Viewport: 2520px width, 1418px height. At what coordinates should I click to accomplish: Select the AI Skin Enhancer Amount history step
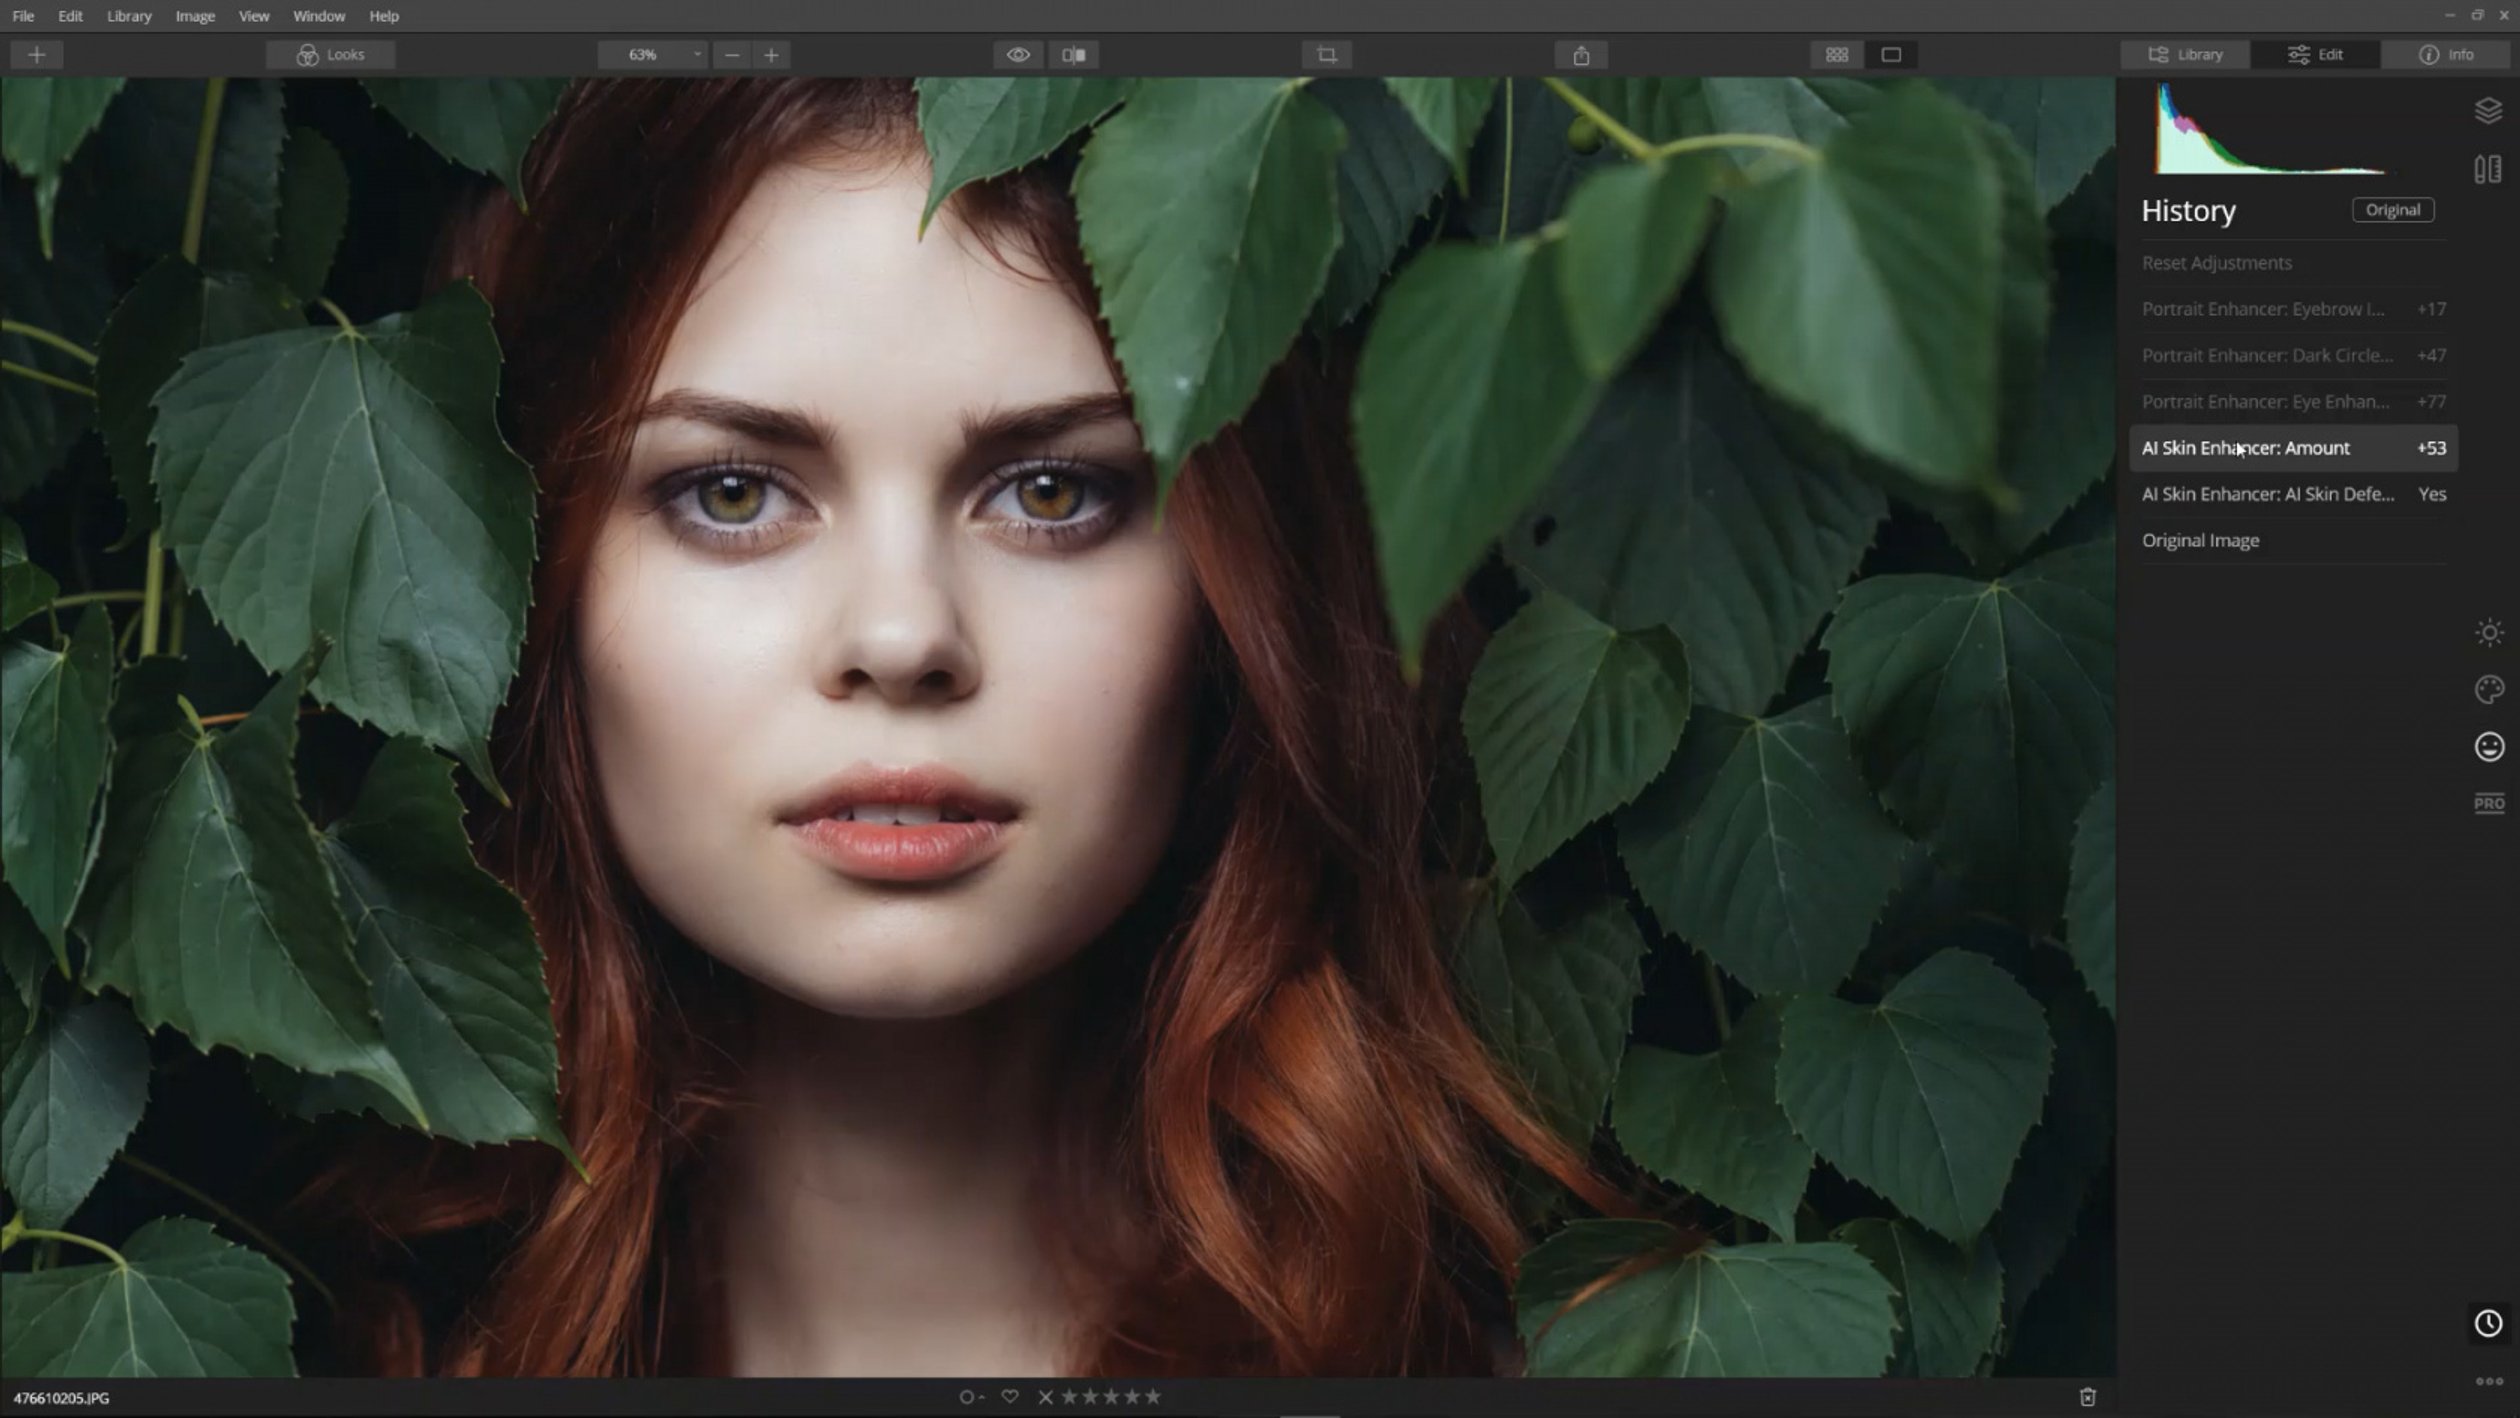point(2290,448)
